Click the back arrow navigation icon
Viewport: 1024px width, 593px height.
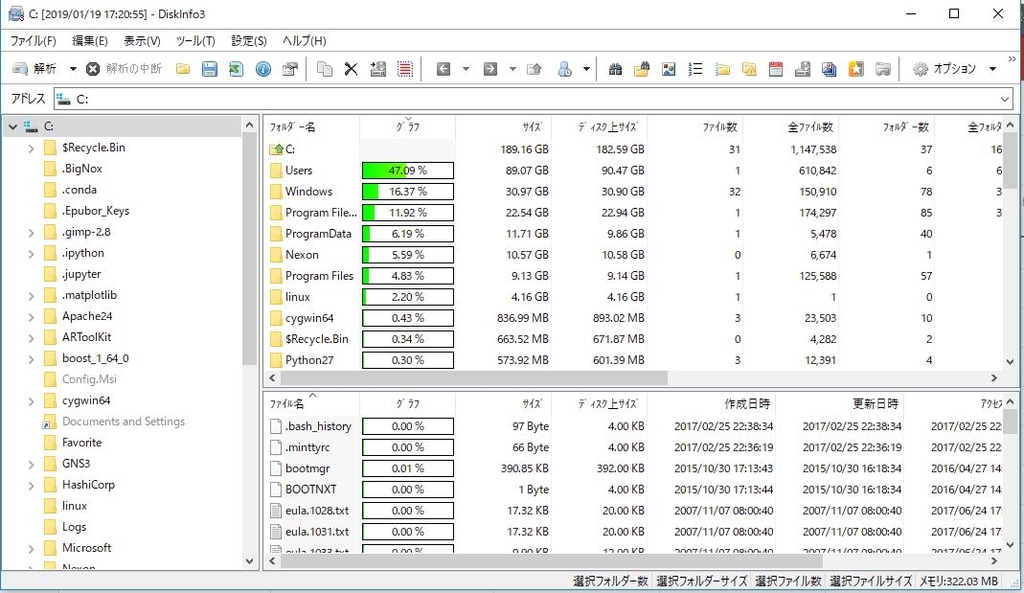tap(443, 69)
